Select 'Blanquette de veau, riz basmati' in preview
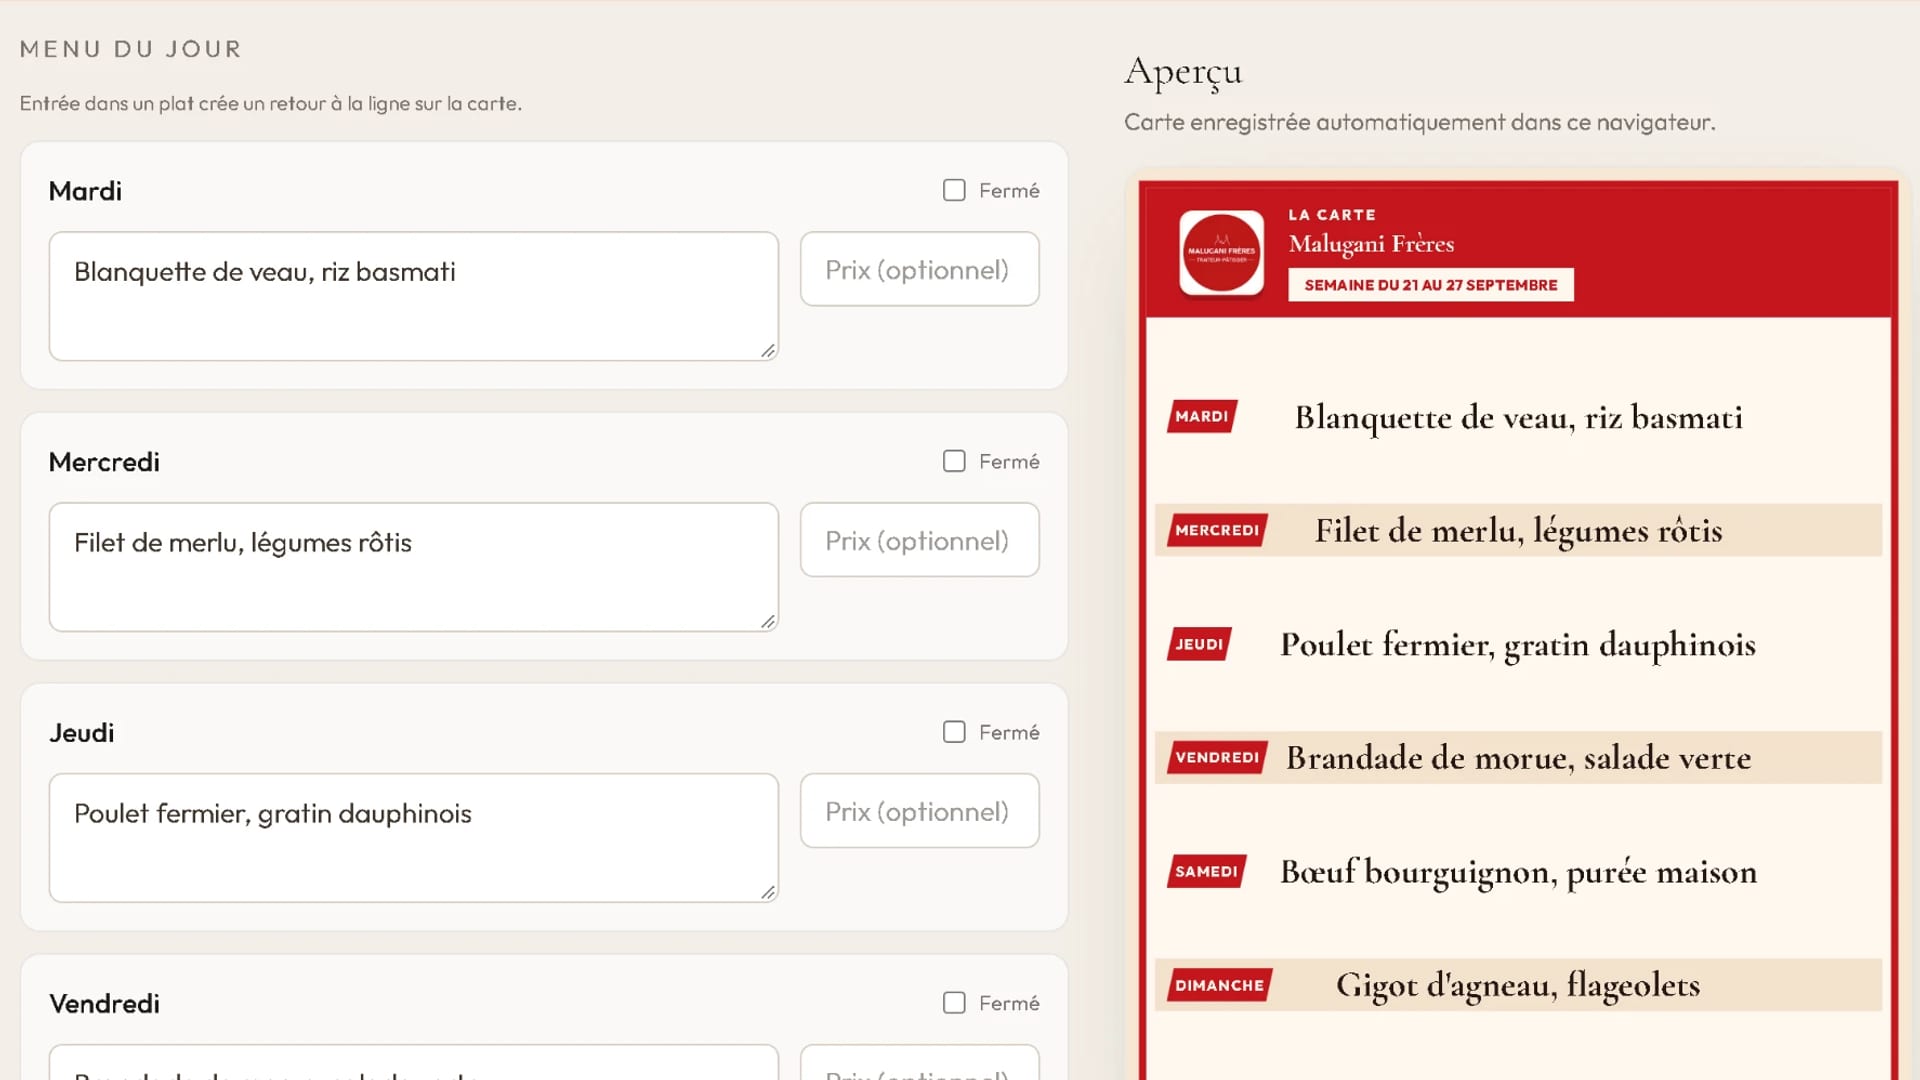1920x1080 pixels. click(x=1518, y=417)
